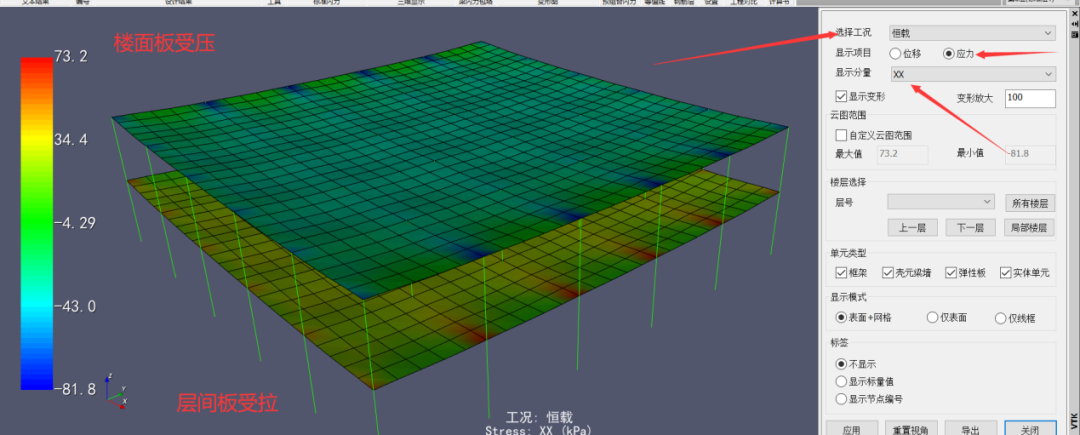Click the 选择工况 label text
This screenshot has width=1080, height=435.
(853, 32)
